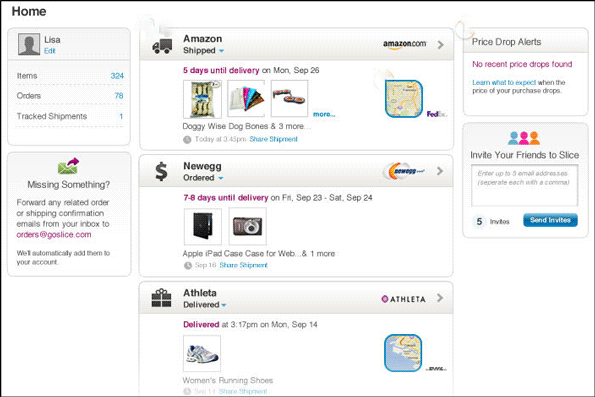Expand the Athleta Delivered status dropdown

tap(224, 305)
